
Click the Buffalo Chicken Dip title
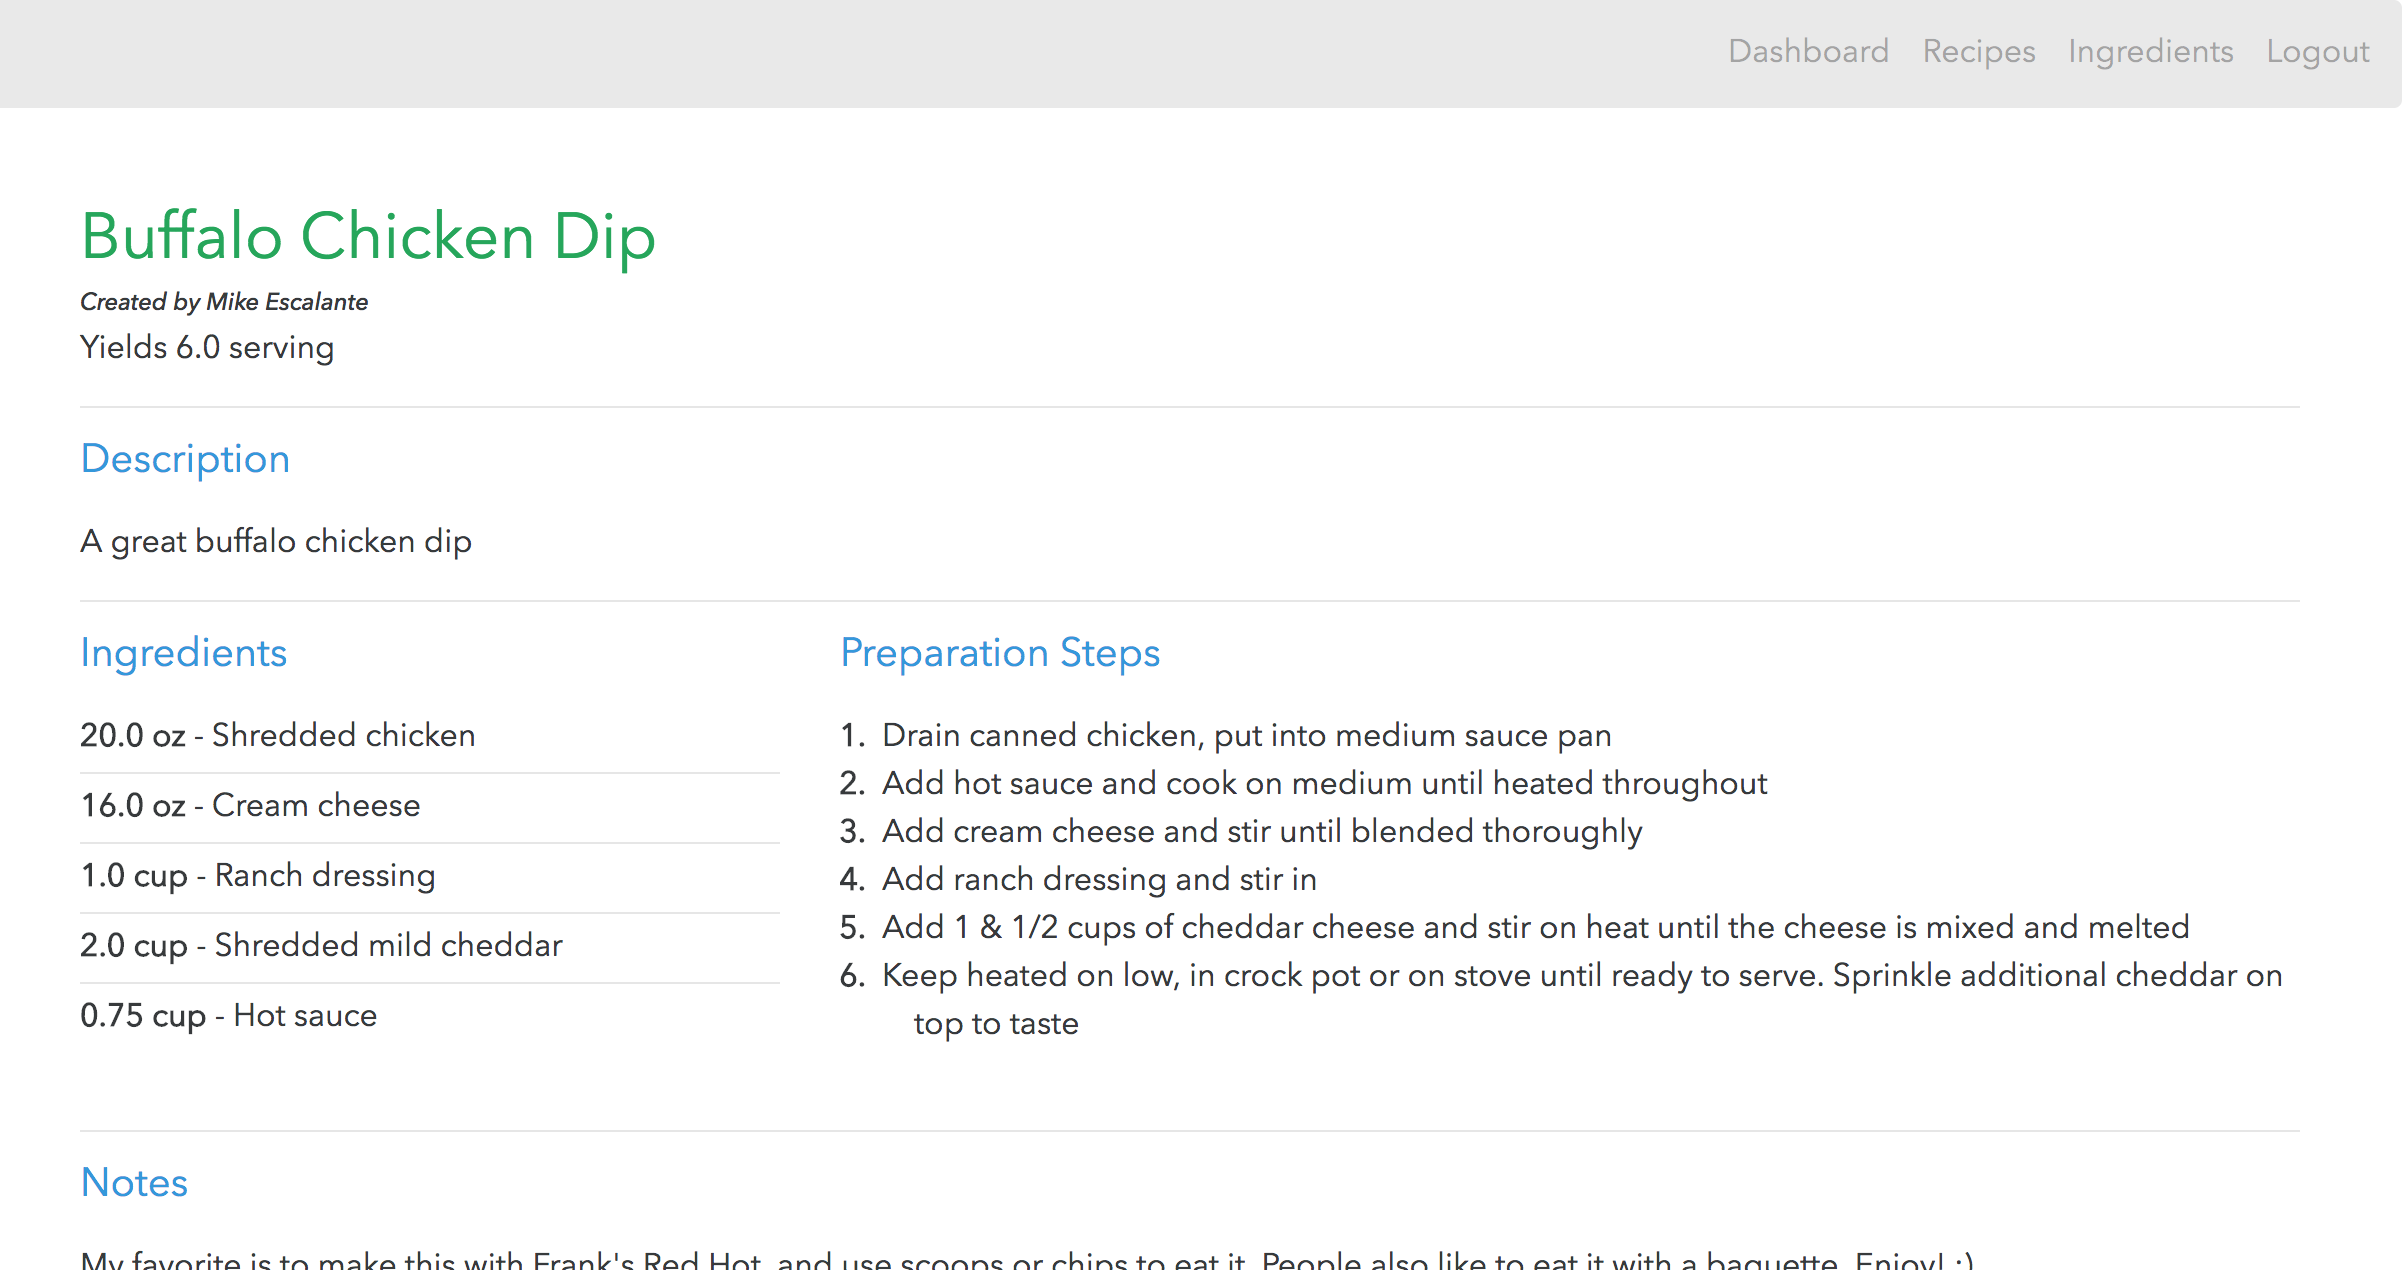coord(368,237)
